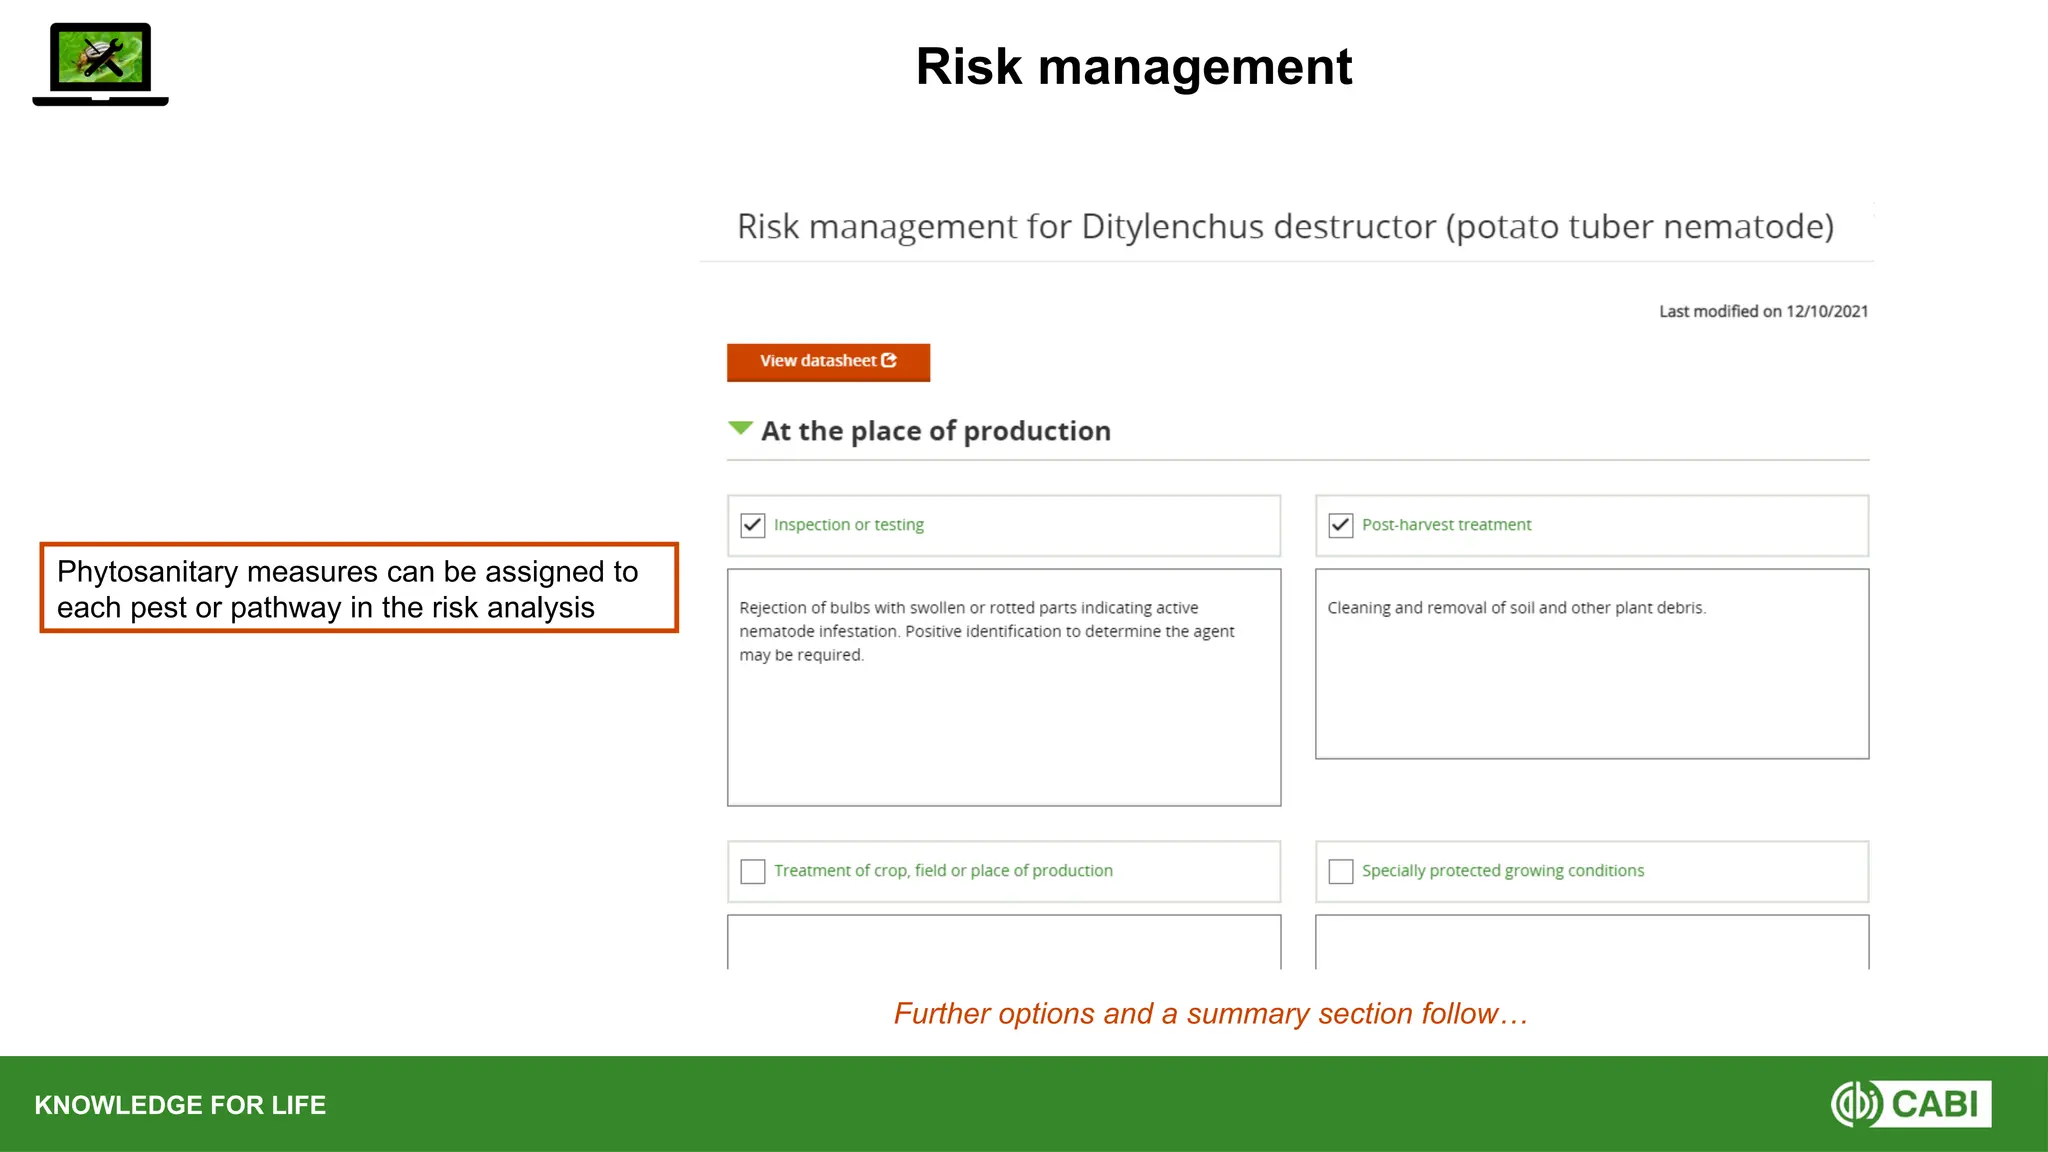The height and width of the screenshot is (1152, 2048).
Task: Uncheck the Post-harvest treatment checkbox
Action: click(1341, 525)
